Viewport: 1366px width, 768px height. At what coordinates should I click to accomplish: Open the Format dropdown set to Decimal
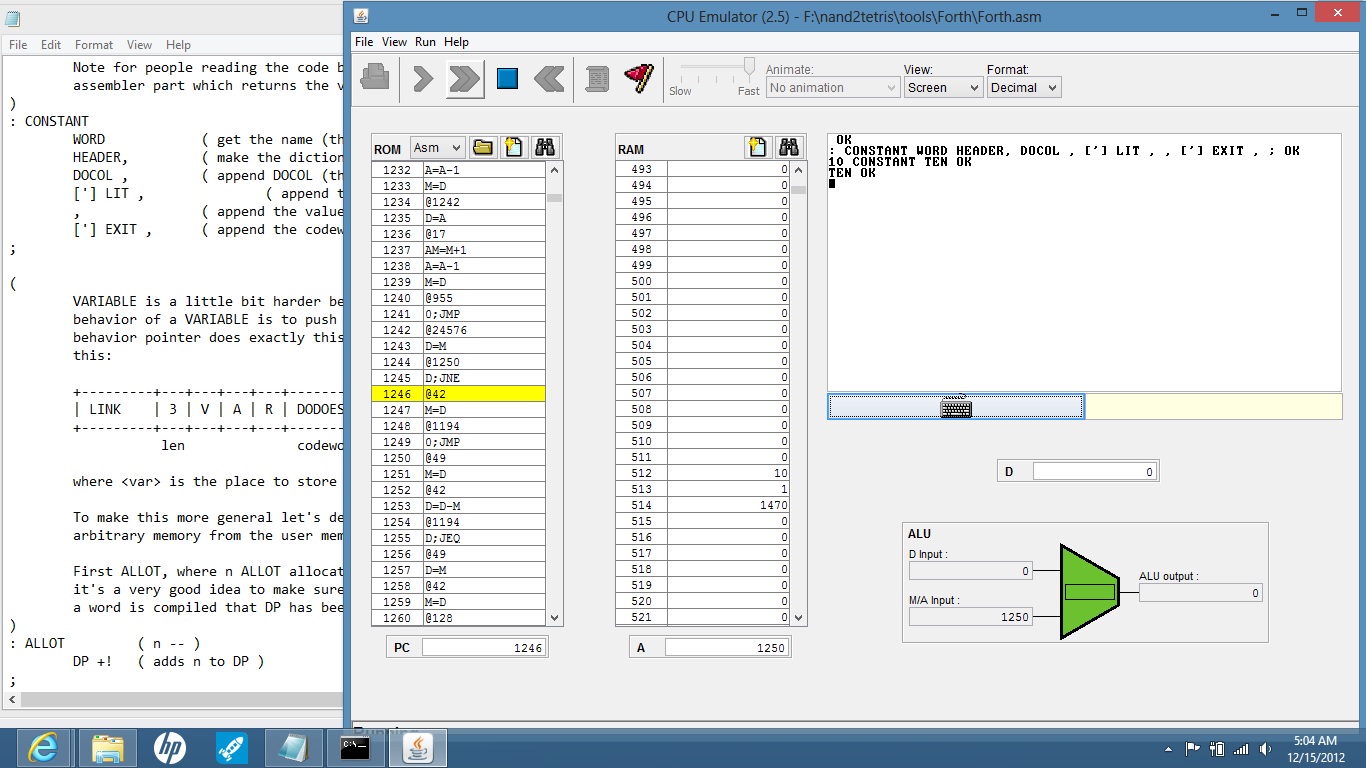click(x=1023, y=88)
